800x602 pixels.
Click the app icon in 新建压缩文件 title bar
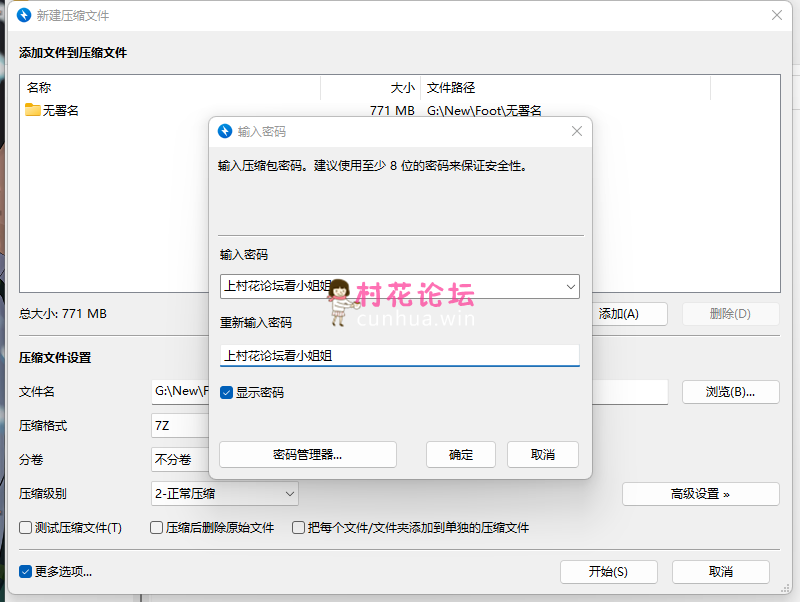[23, 15]
